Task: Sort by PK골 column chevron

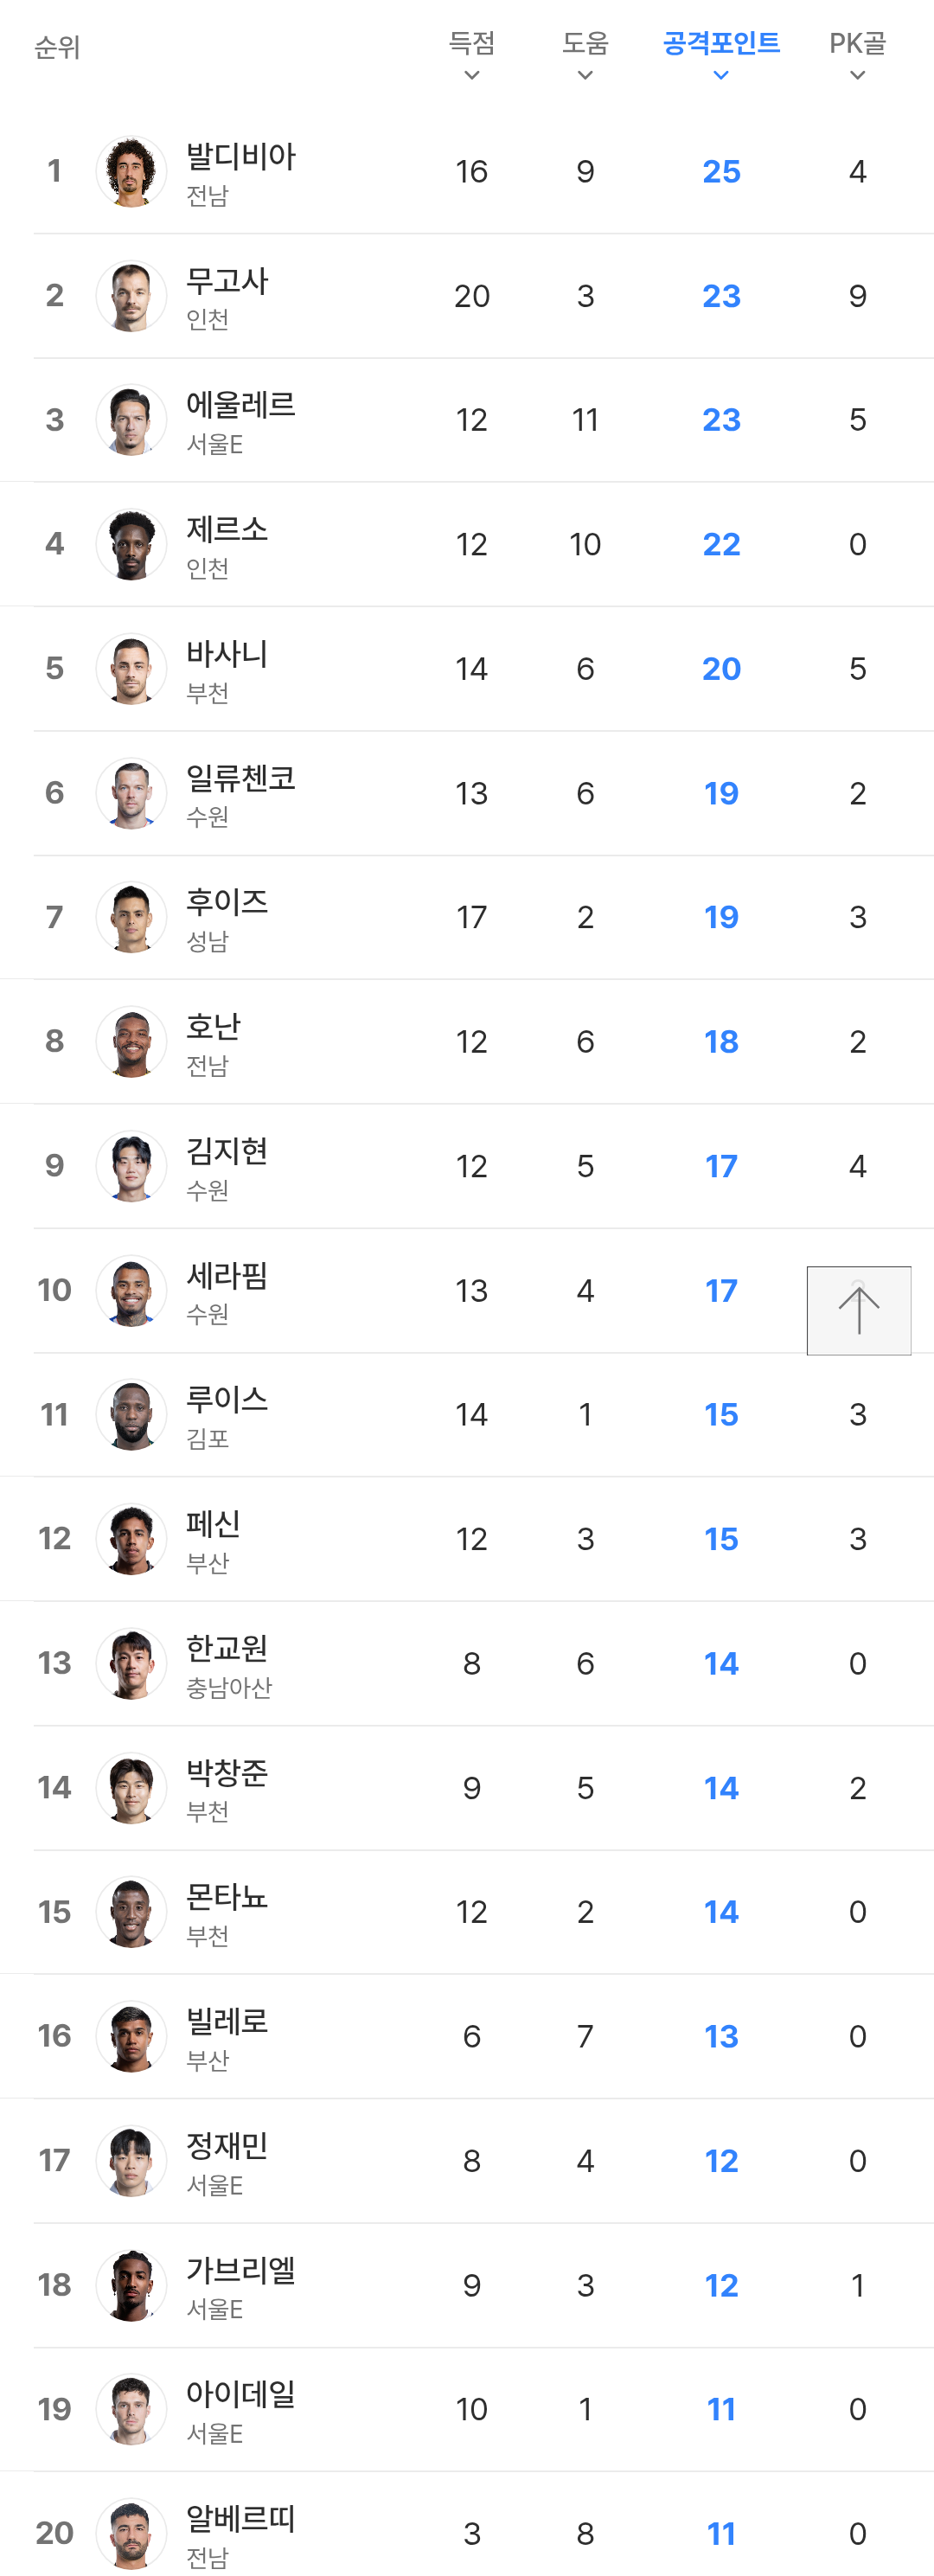Action: pyautogui.click(x=857, y=75)
